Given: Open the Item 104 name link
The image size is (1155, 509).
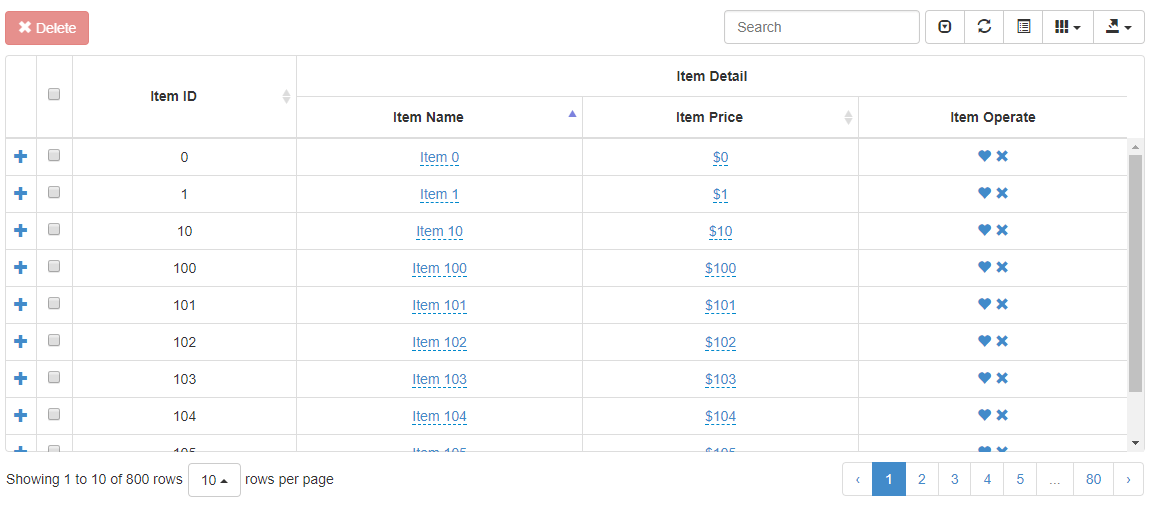Looking at the screenshot, I should (440, 416).
